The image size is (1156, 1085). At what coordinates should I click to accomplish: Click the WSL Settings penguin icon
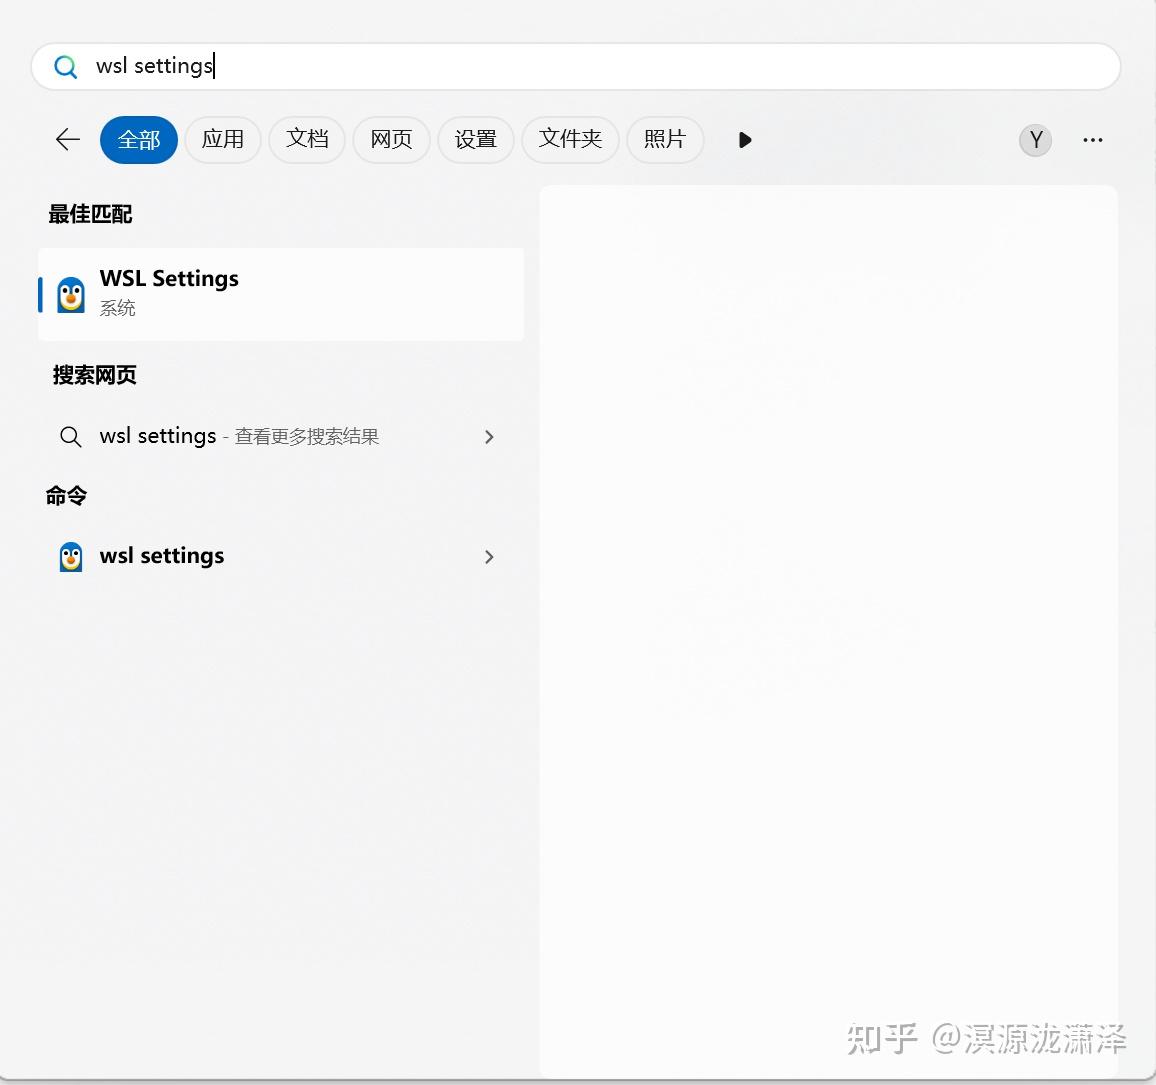pyautogui.click(x=70, y=294)
